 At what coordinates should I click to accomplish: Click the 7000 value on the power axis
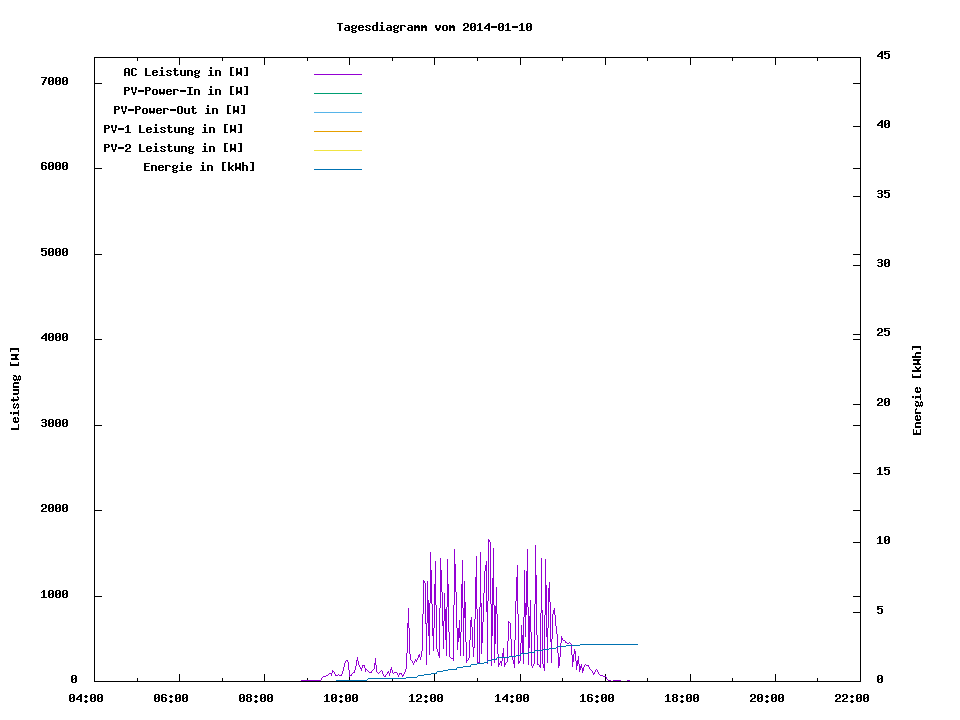point(54,81)
